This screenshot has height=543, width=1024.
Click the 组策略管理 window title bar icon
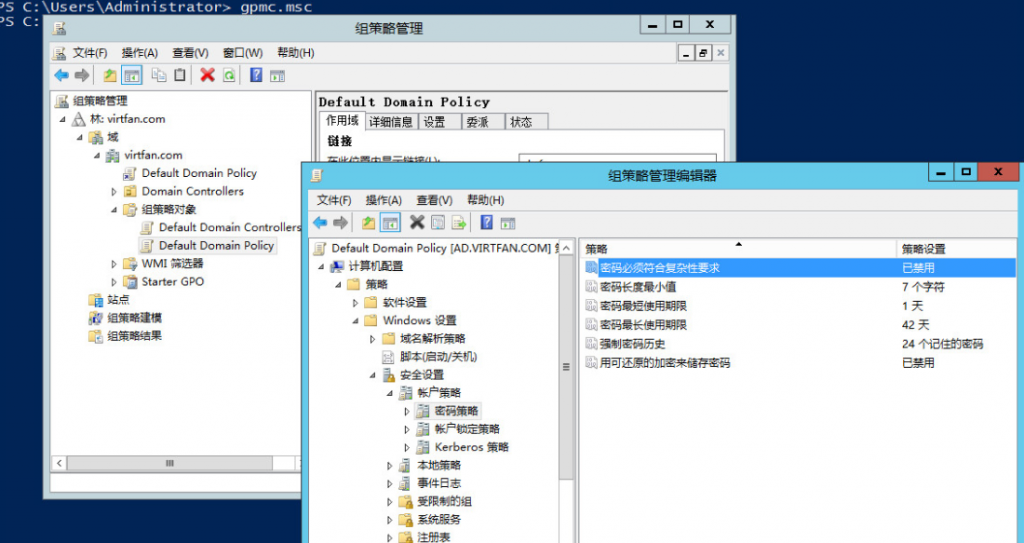point(59,28)
